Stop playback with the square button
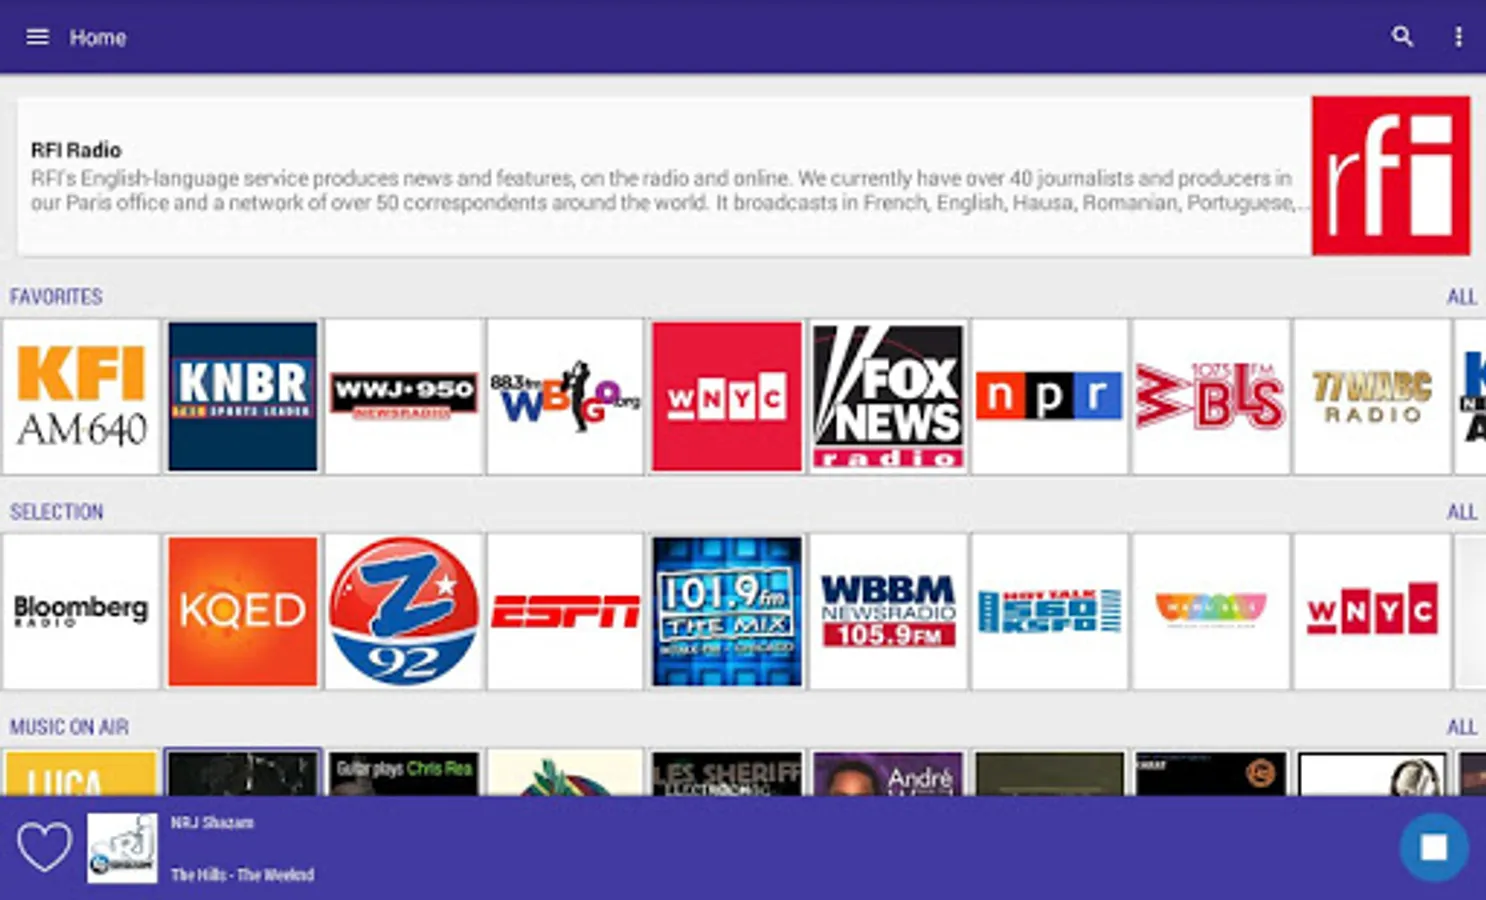This screenshot has height=900, width=1486. [1434, 847]
